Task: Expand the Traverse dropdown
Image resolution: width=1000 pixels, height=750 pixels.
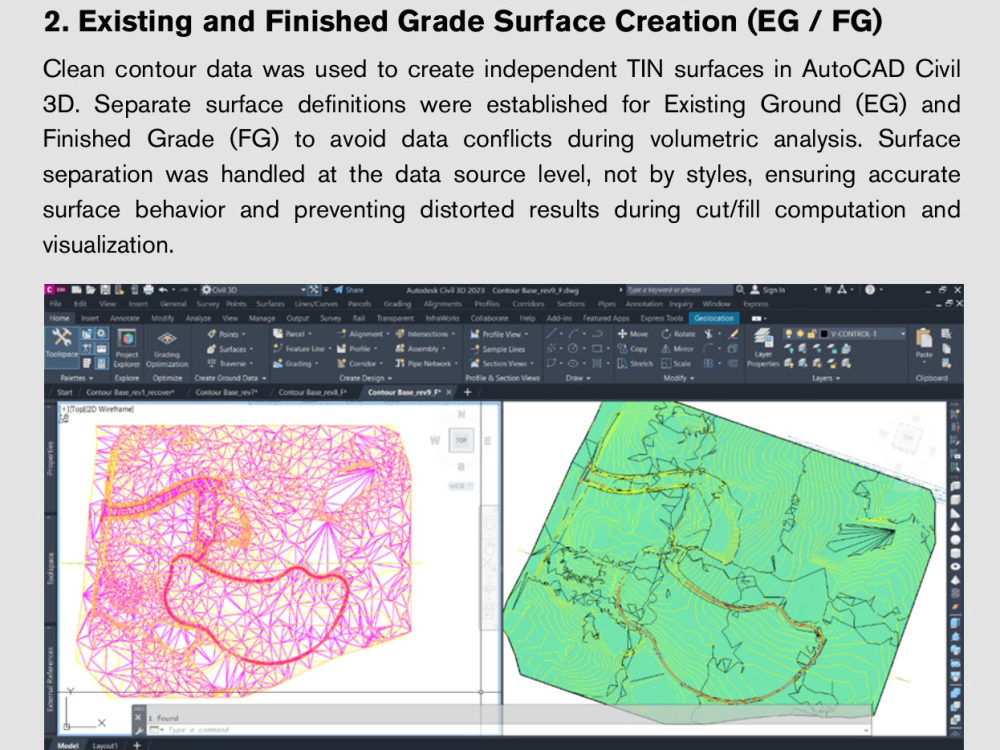Action: (x=252, y=364)
